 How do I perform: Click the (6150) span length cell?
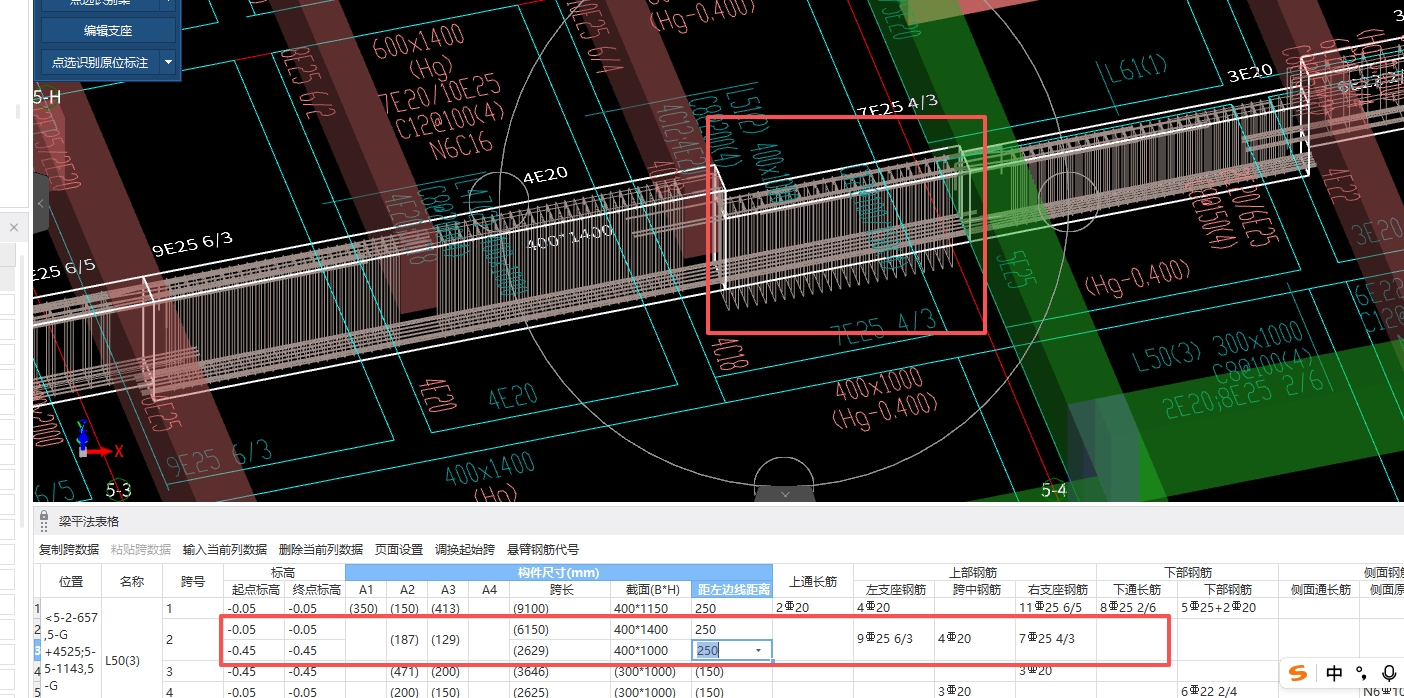click(x=560, y=630)
